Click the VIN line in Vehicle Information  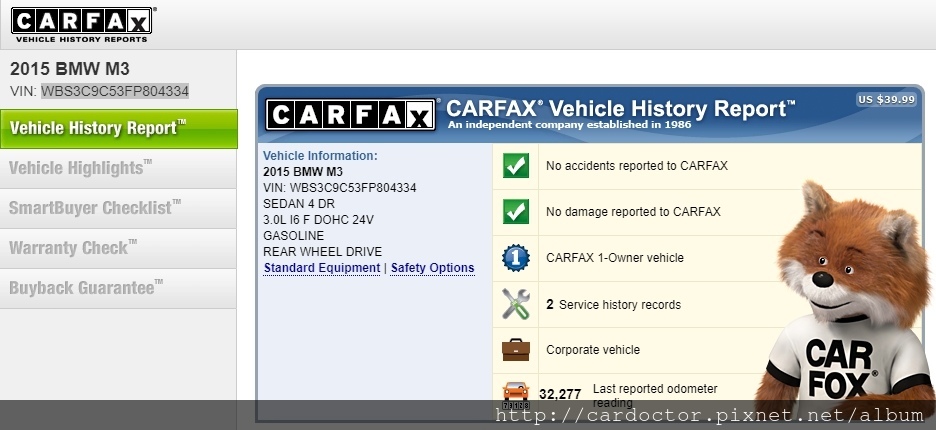tap(340, 188)
